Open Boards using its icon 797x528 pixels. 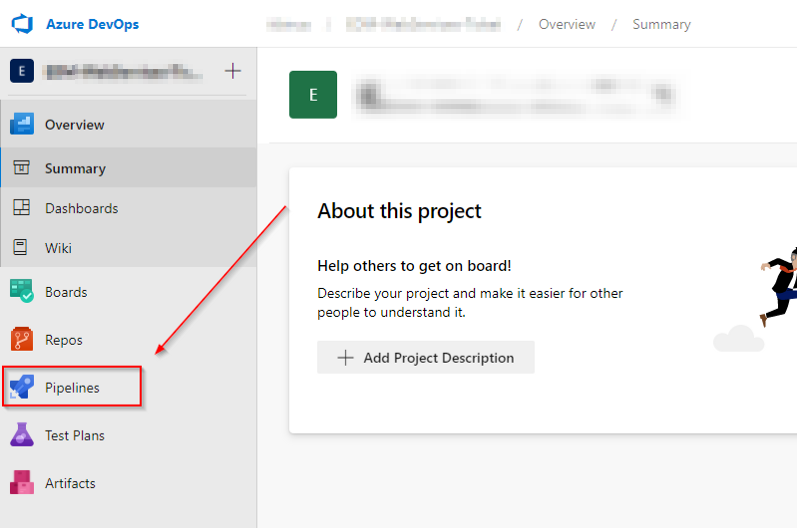[22, 292]
